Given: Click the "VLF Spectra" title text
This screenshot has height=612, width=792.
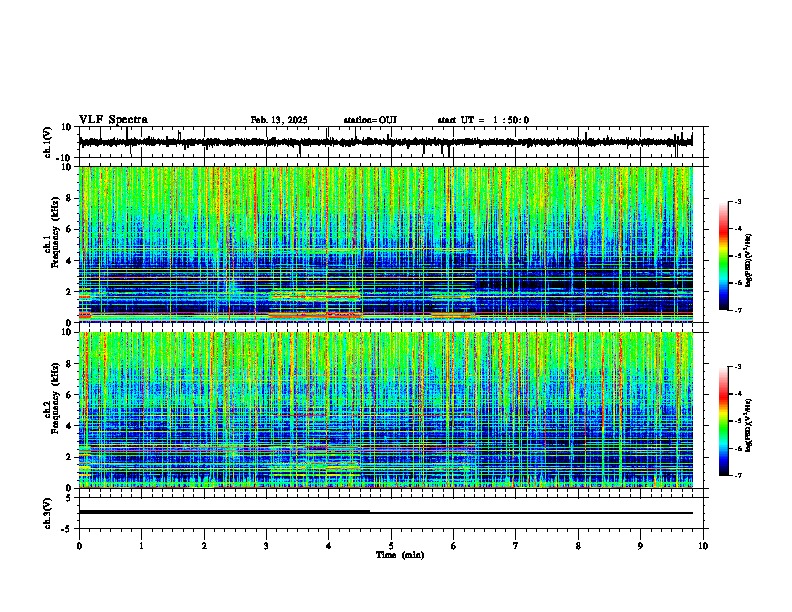Looking at the screenshot, I should [113, 120].
